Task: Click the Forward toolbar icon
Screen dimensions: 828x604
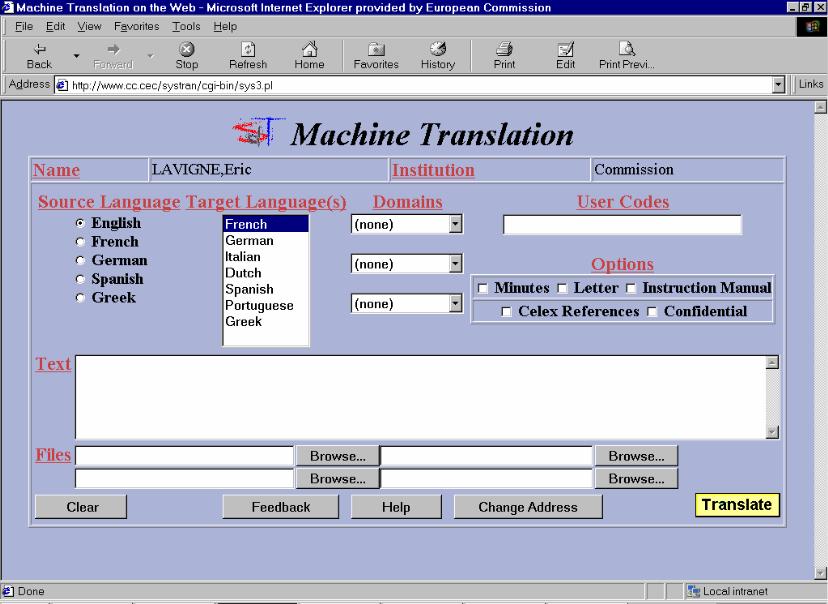Action: tap(113, 56)
